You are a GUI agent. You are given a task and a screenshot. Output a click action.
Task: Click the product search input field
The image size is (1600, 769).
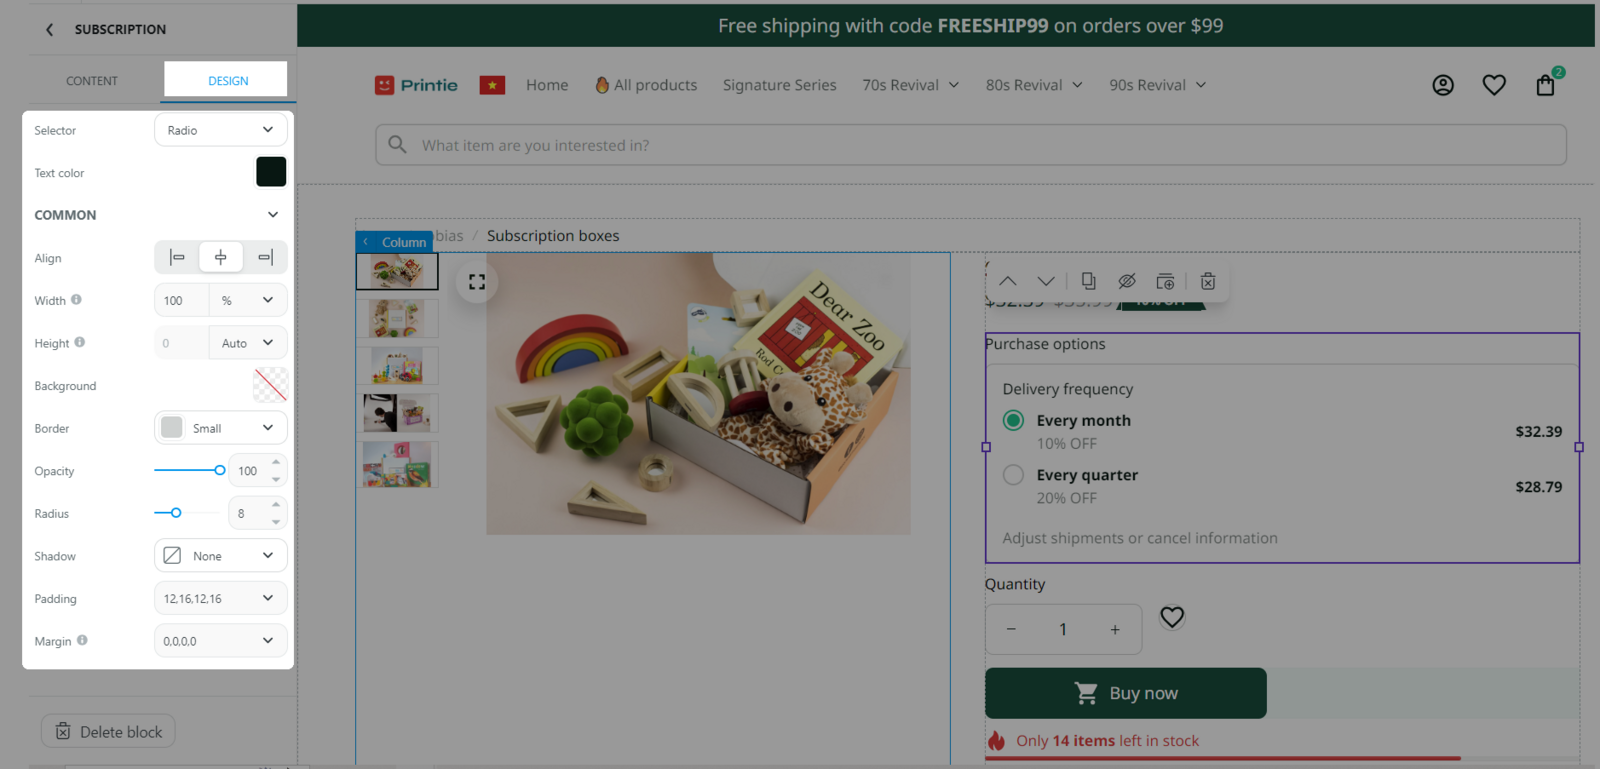pos(970,145)
